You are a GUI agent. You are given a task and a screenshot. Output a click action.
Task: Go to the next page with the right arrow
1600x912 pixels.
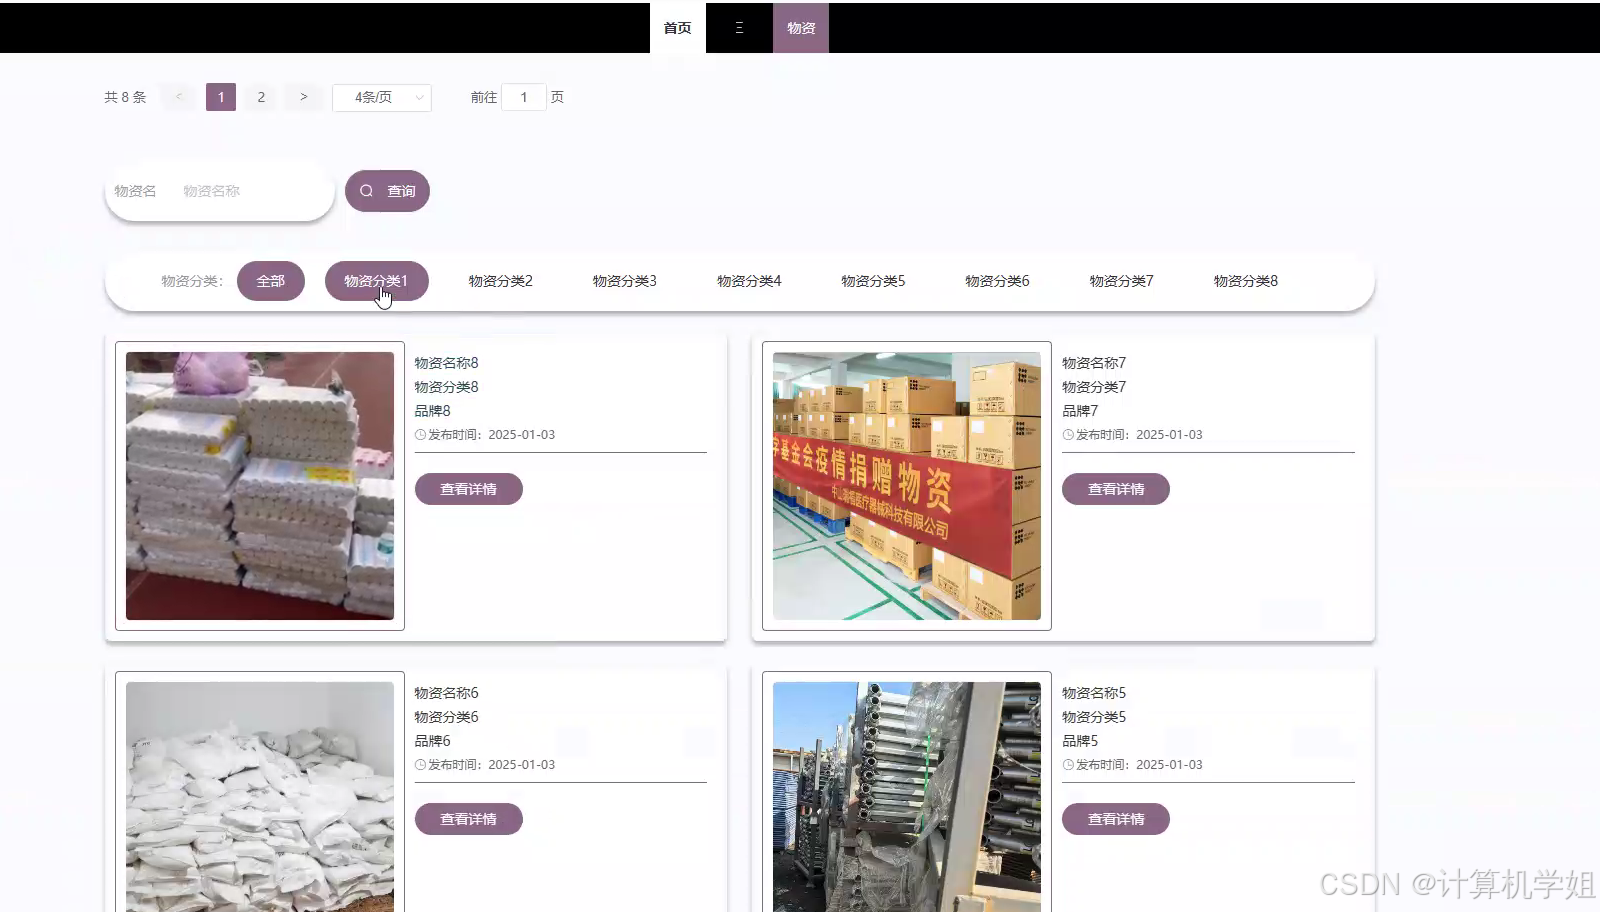303,97
